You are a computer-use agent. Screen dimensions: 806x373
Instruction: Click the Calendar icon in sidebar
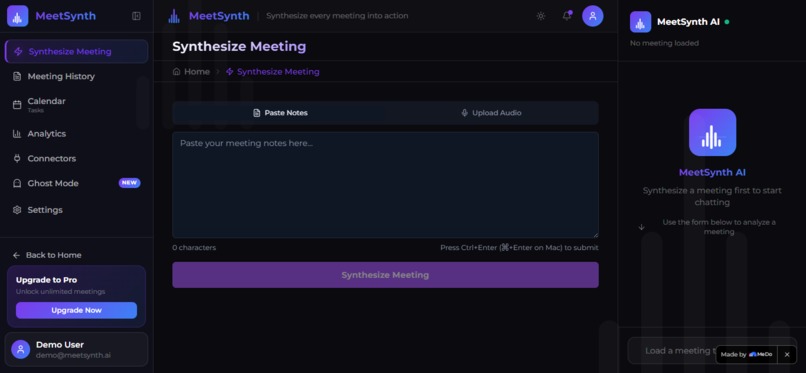coord(17,104)
